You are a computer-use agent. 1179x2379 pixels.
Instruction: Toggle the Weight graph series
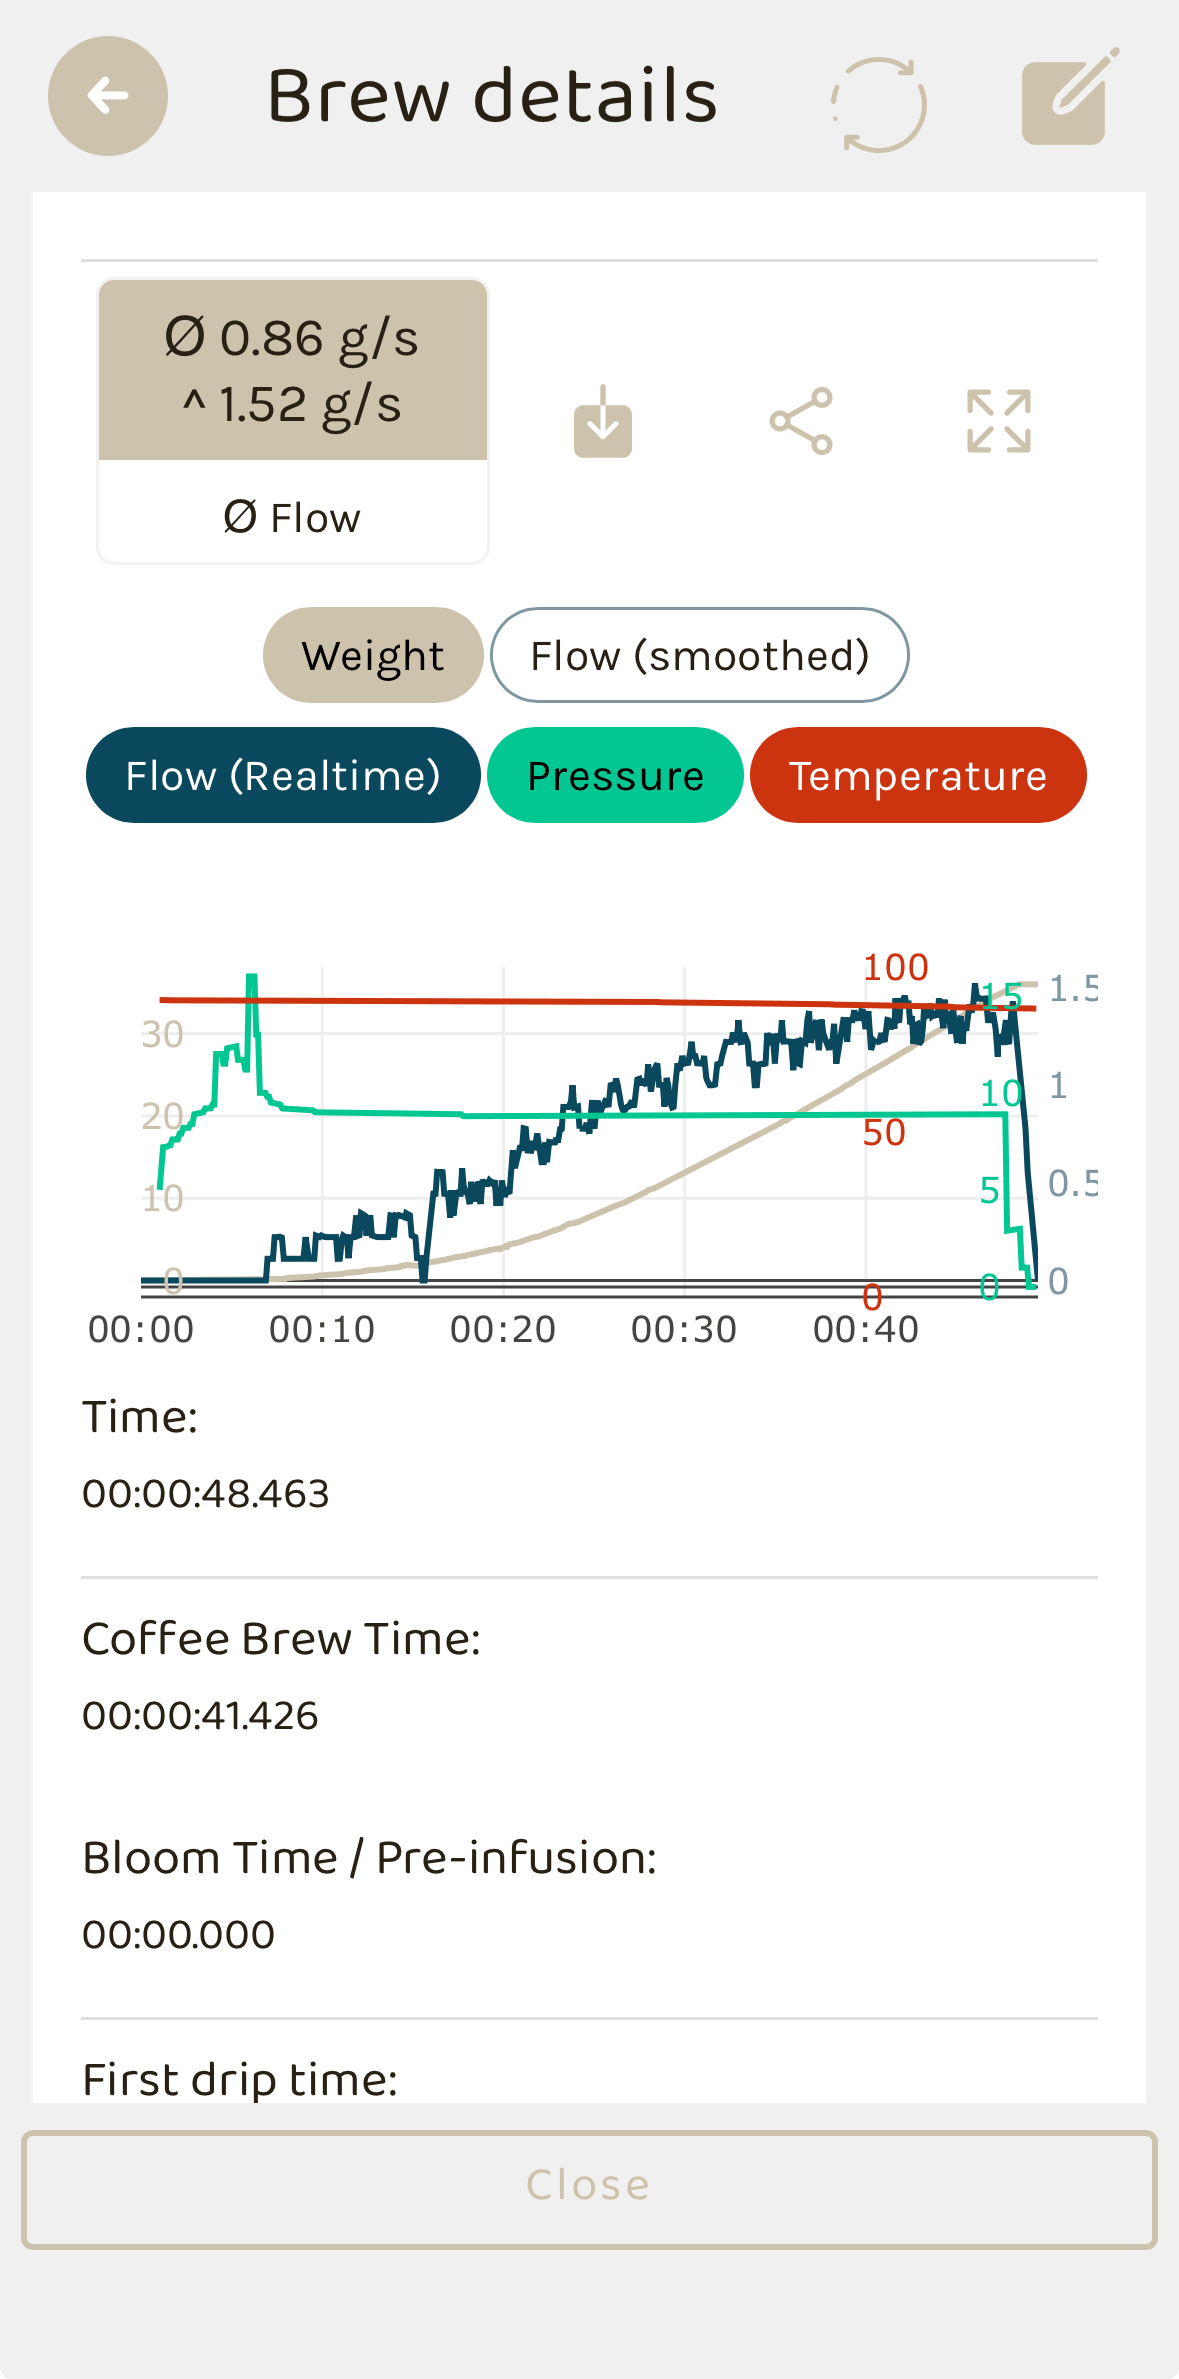point(373,656)
